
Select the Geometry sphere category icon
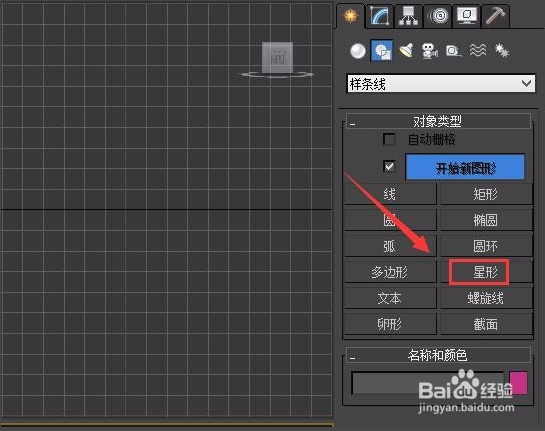[358, 51]
